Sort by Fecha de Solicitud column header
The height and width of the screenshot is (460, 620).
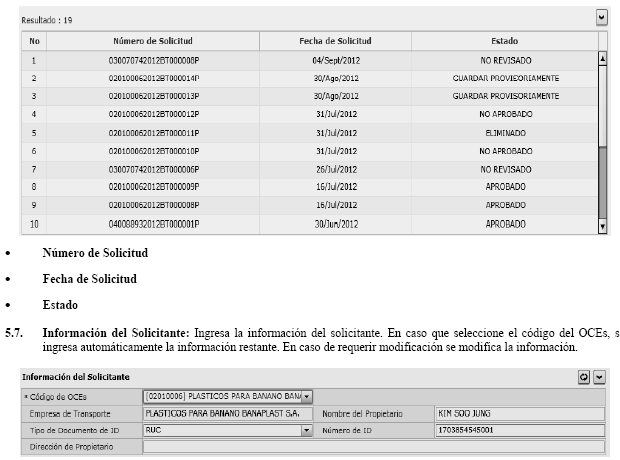335,41
